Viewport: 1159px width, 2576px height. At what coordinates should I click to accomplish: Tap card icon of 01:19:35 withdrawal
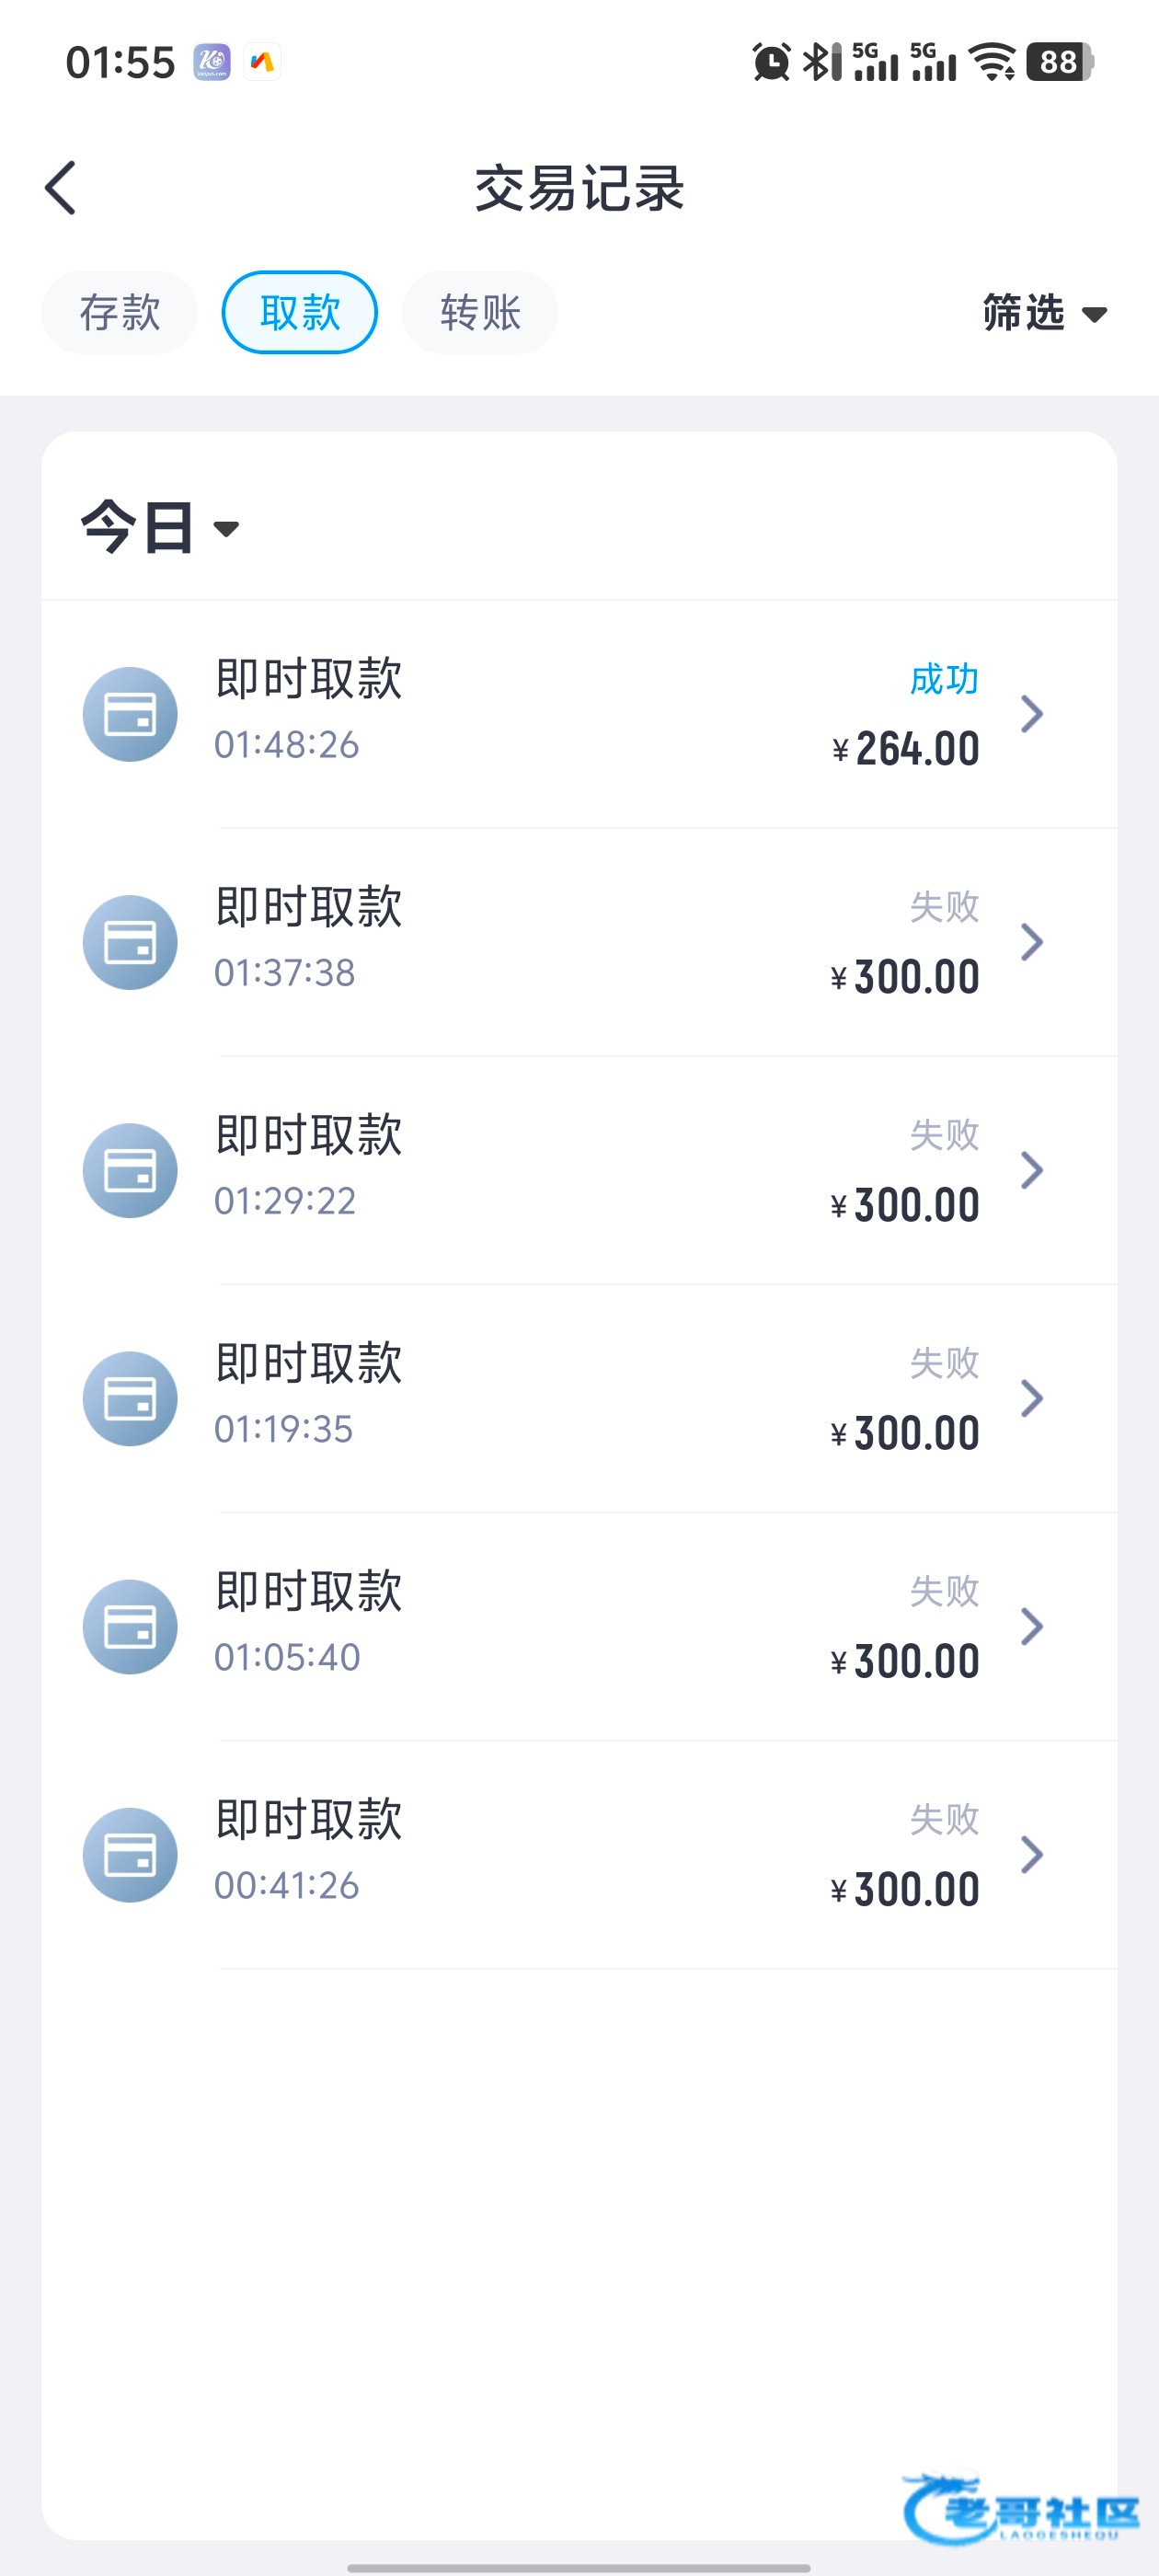(x=130, y=1398)
